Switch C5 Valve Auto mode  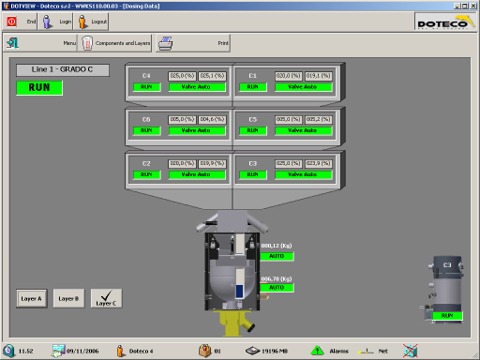303,131
